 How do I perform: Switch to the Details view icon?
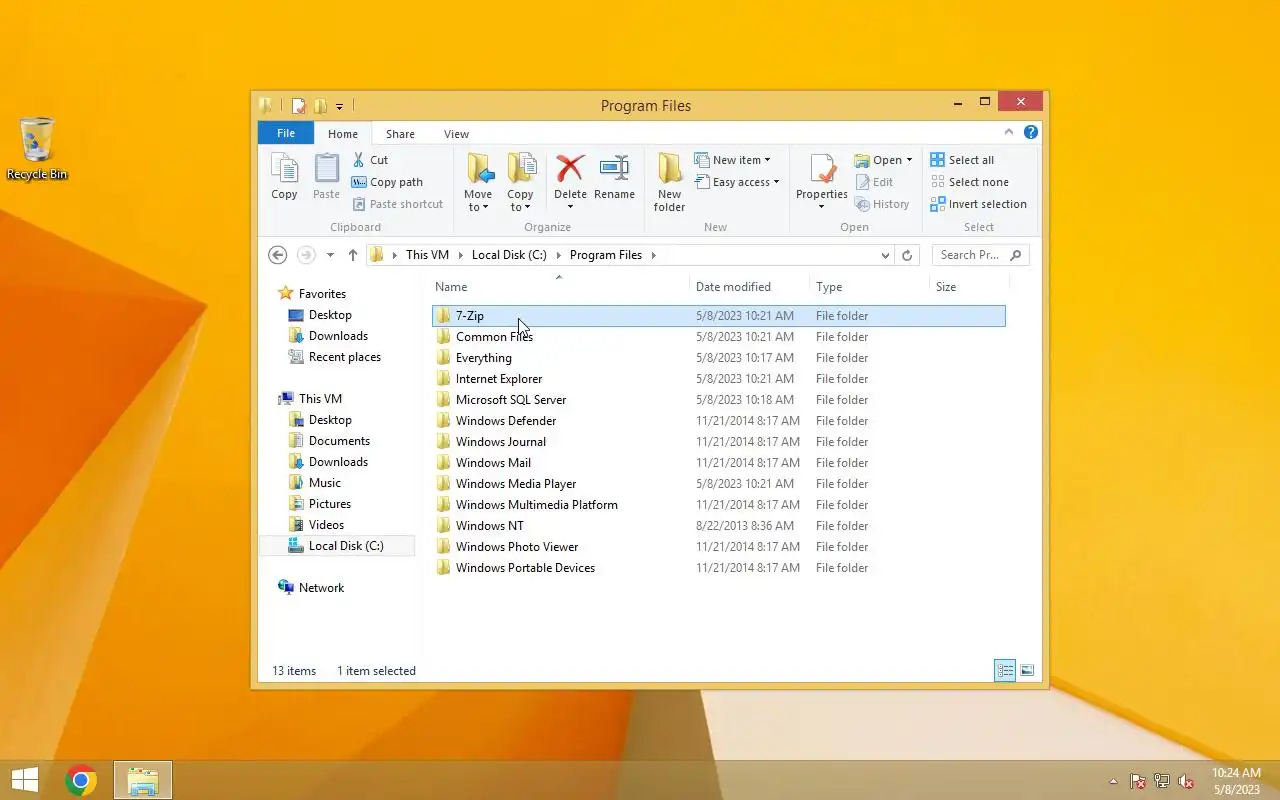(x=1005, y=671)
